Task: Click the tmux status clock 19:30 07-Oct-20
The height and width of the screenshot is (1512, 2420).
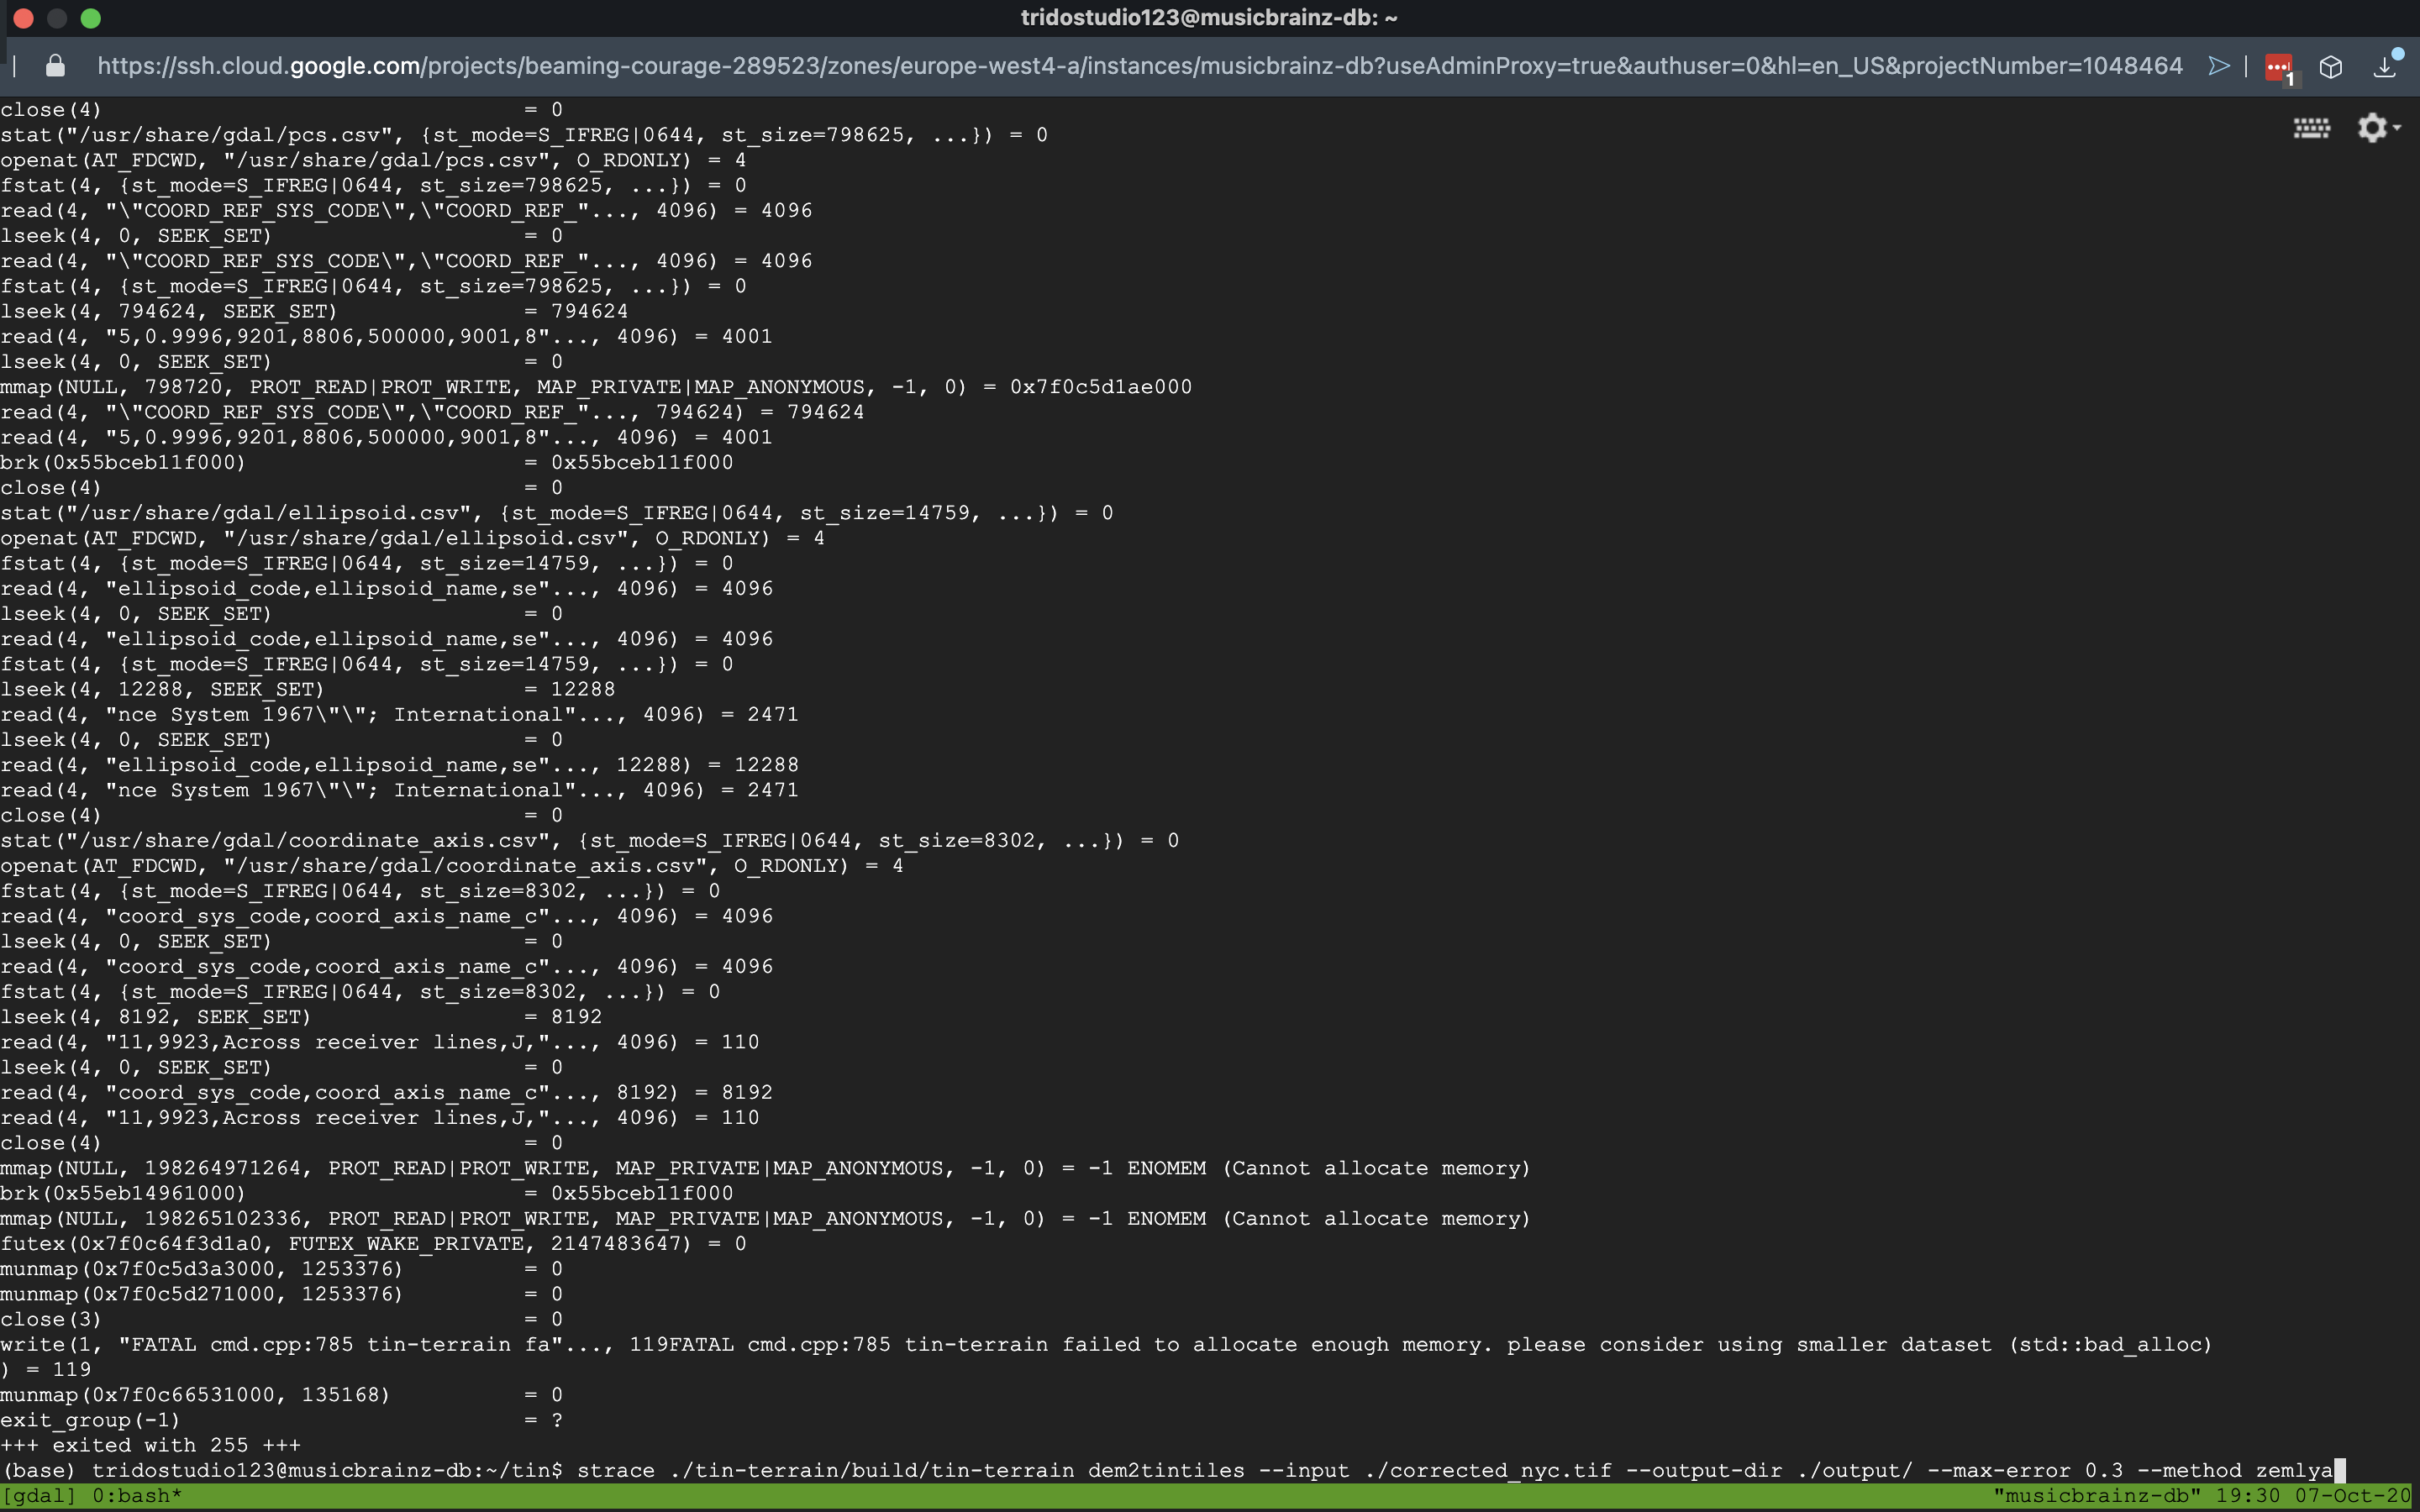Action: 2312,1496
